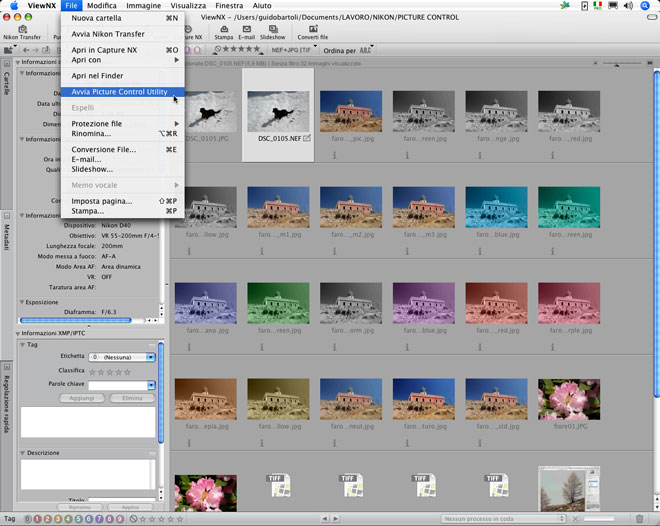Screen dimensions: 660x526
Task: Clear rating with no-star icon in status bar
Action: coord(133,519)
